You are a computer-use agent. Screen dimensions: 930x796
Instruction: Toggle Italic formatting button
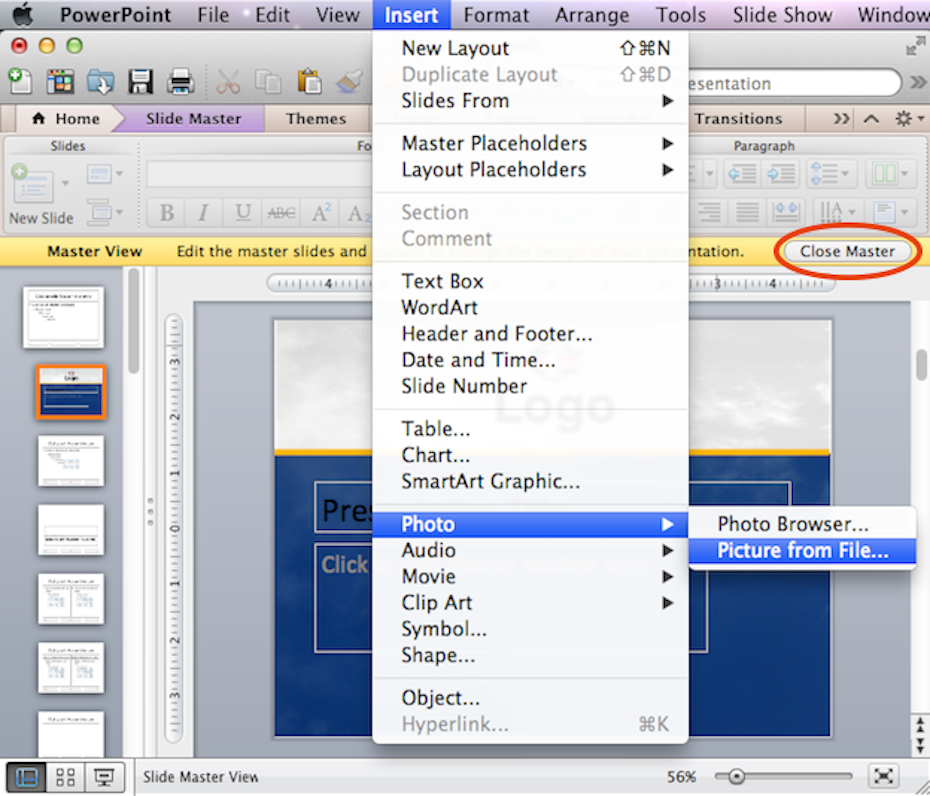tap(203, 213)
